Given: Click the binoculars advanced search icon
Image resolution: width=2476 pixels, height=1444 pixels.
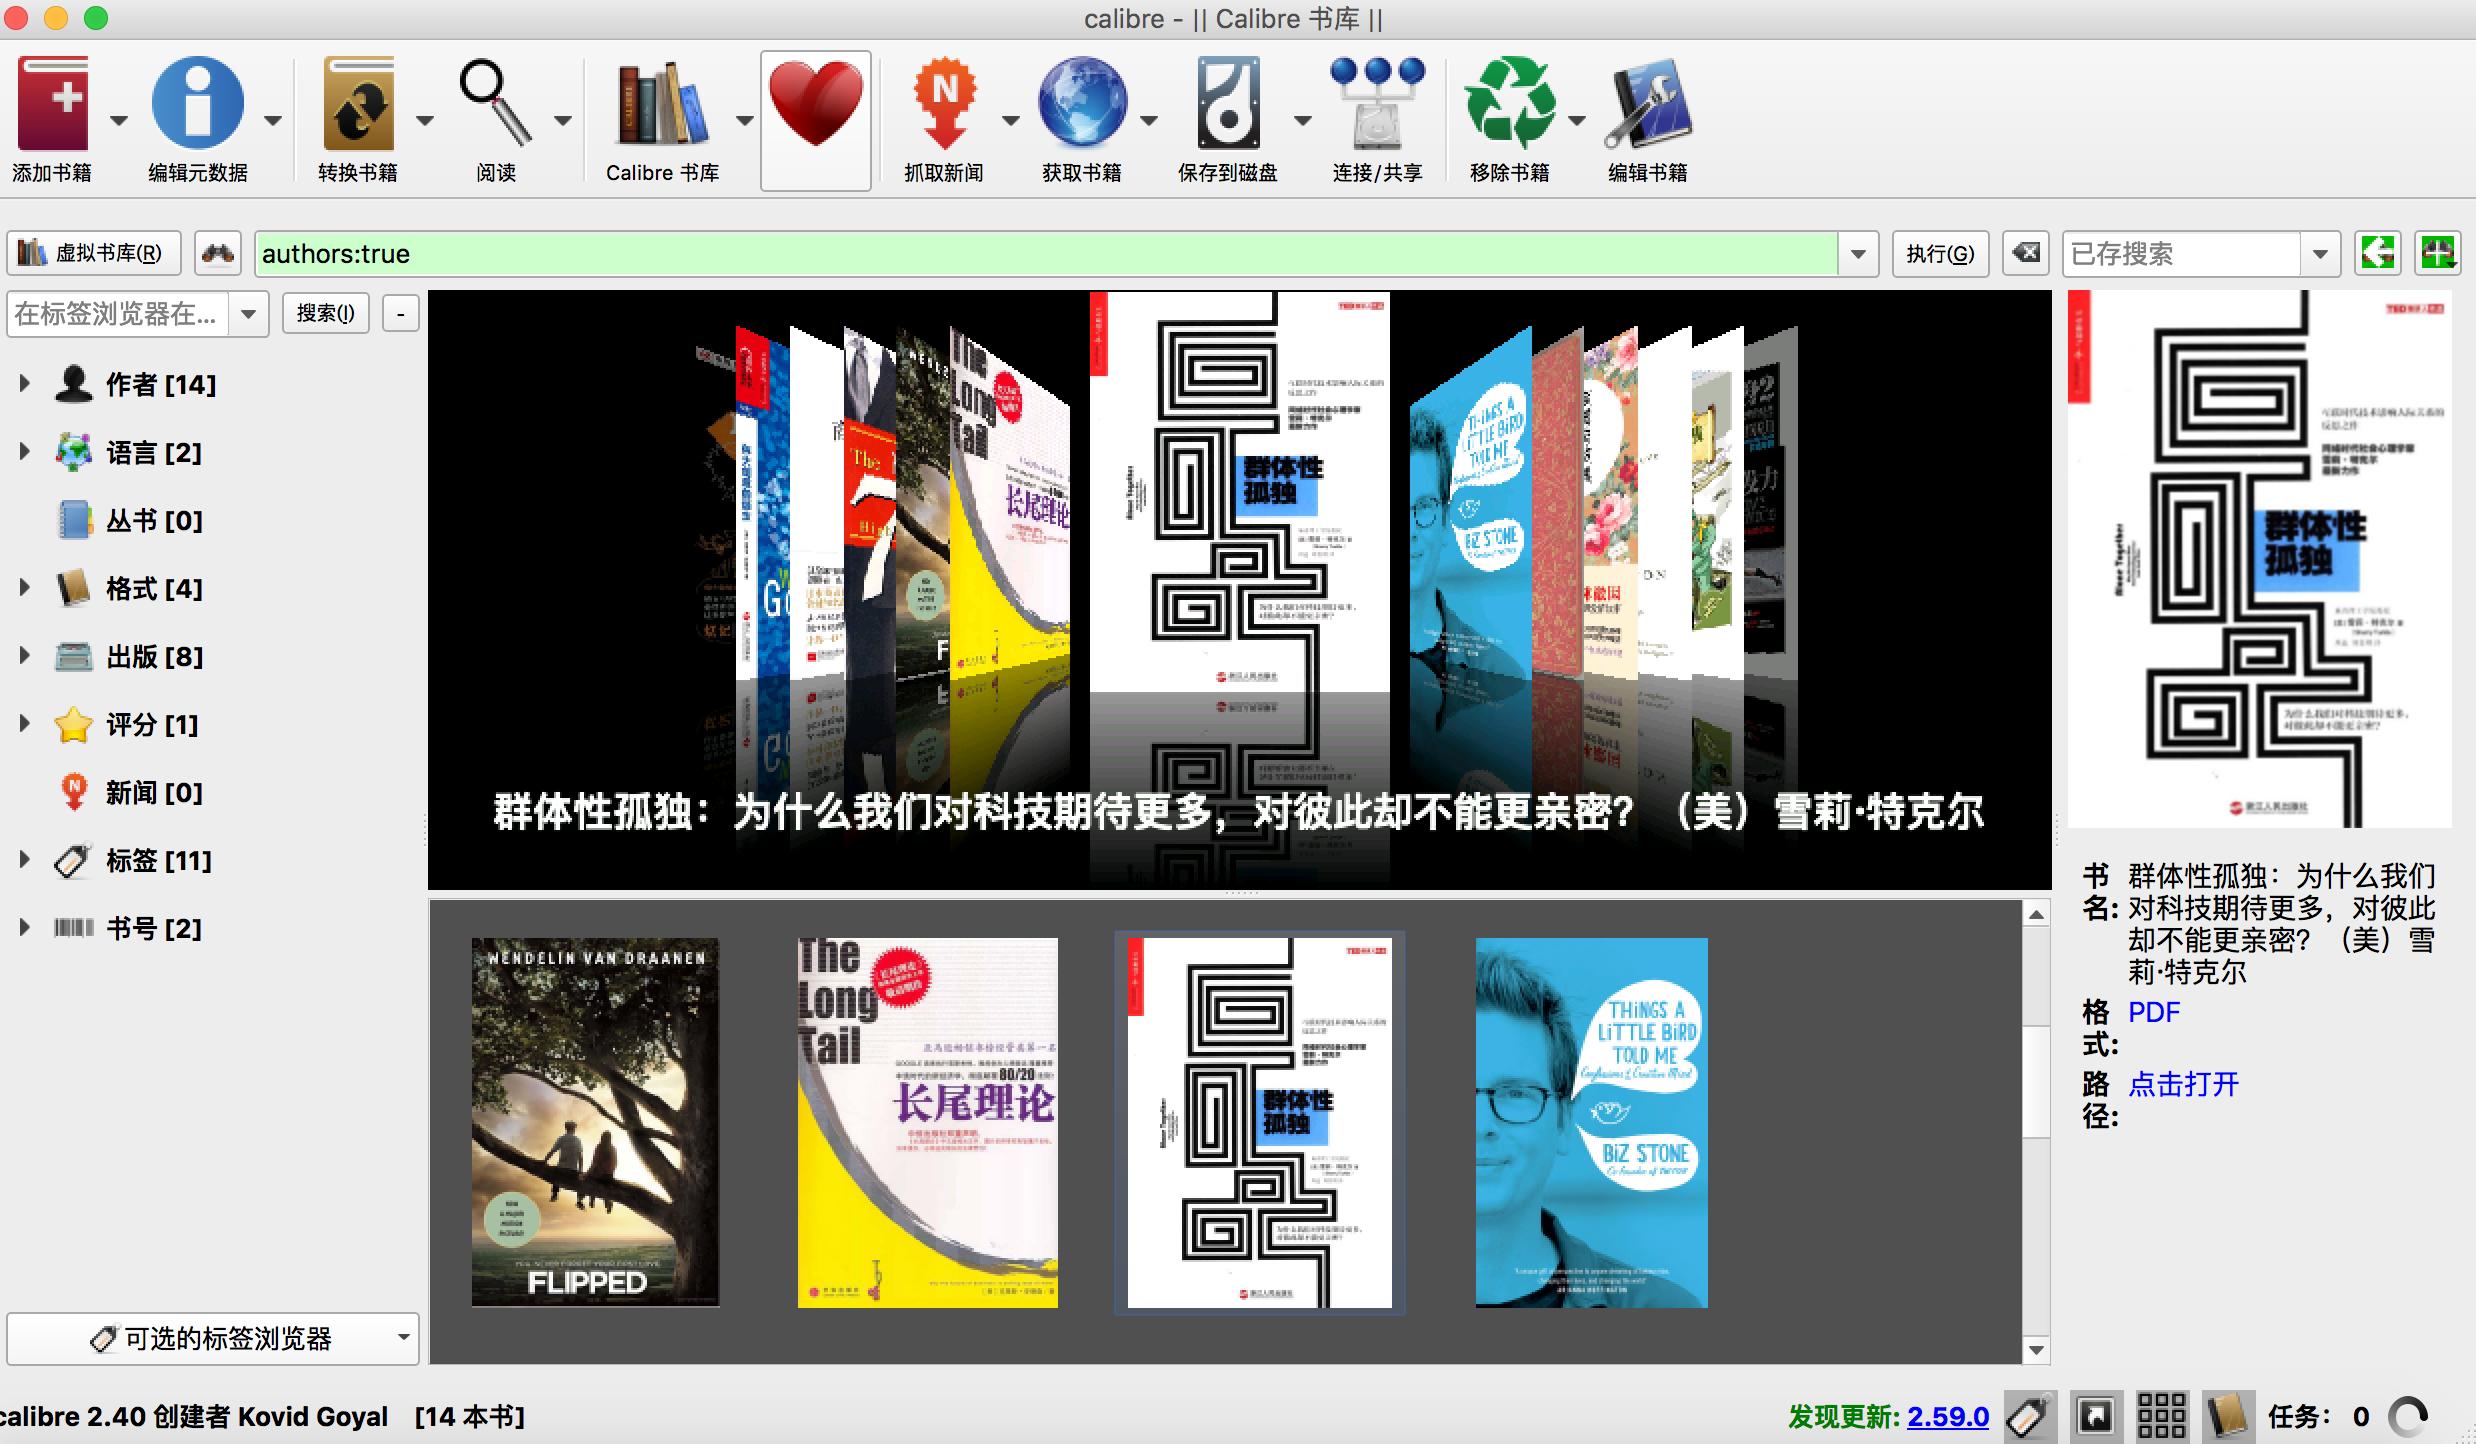Looking at the screenshot, I should [218, 253].
